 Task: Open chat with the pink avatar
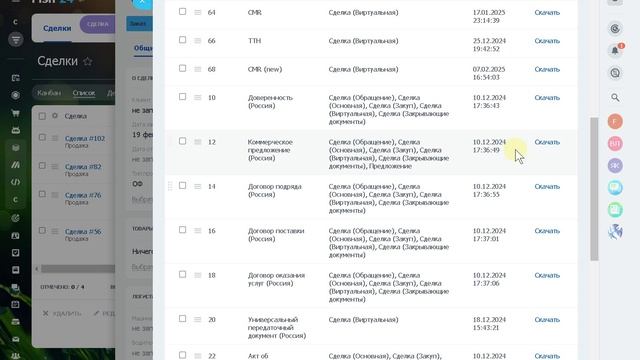tap(615, 143)
